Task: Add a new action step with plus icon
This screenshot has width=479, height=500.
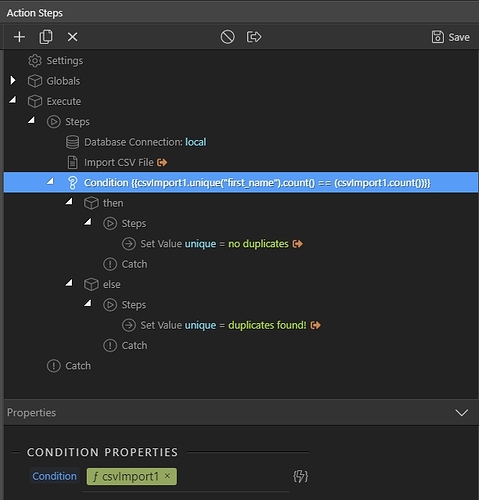Action: point(19,37)
